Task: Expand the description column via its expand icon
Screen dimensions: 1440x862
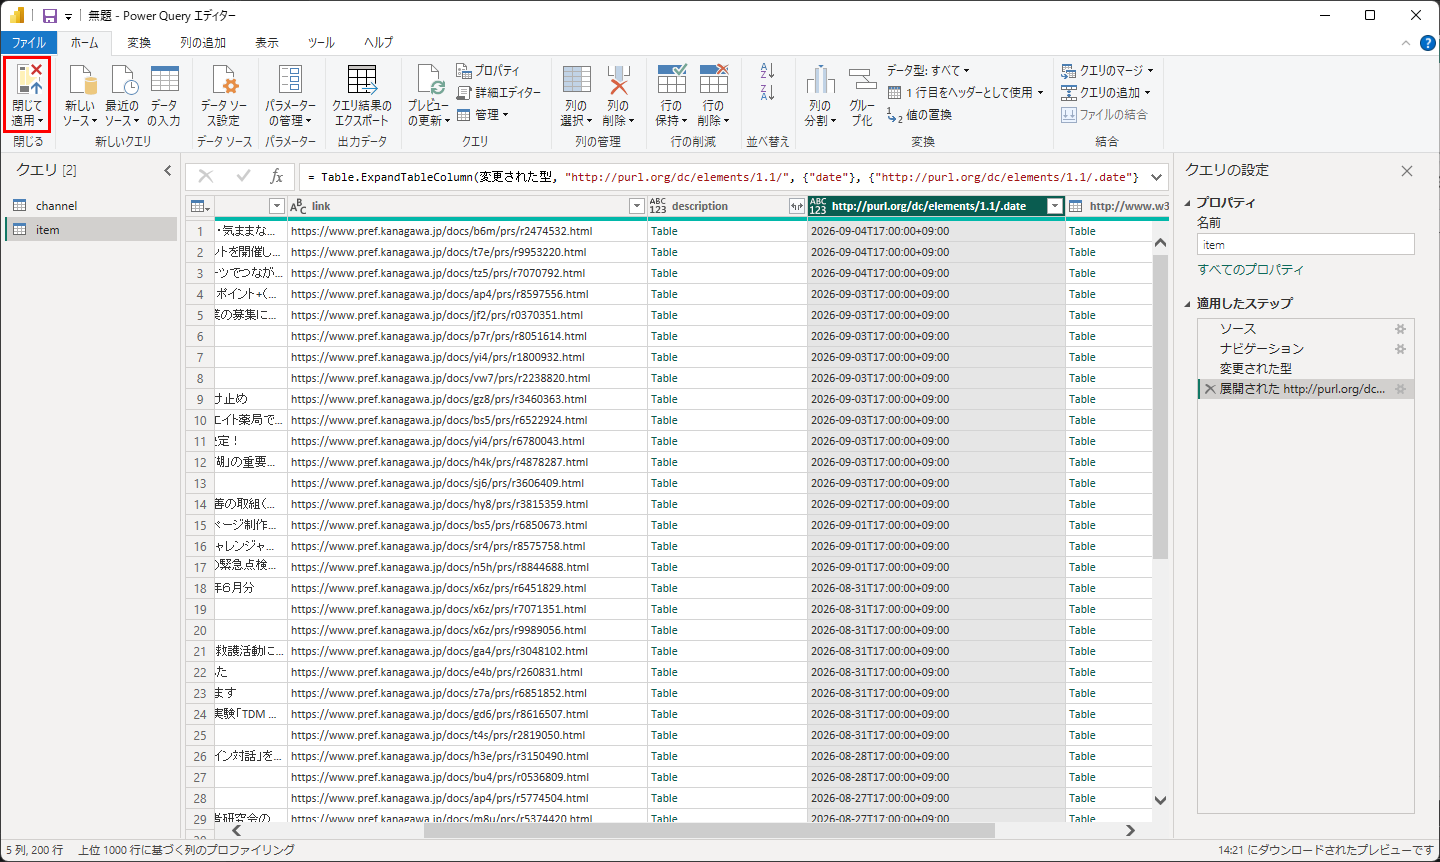Action: coord(796,206)
